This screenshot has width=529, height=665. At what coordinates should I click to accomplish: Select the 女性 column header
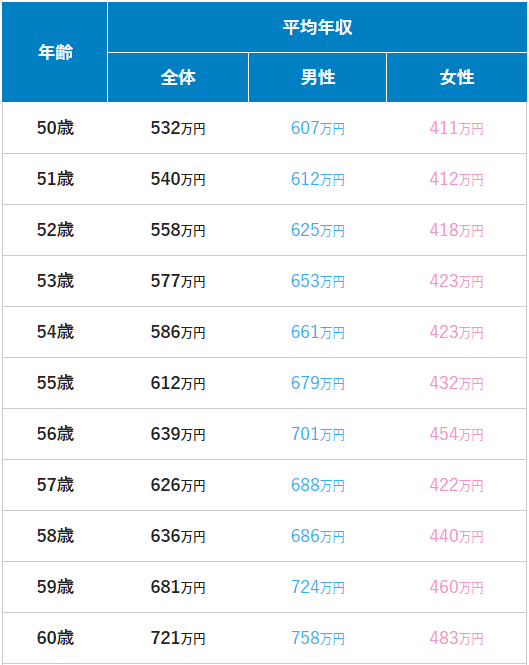pyautogui.click(x=457, y=78)
